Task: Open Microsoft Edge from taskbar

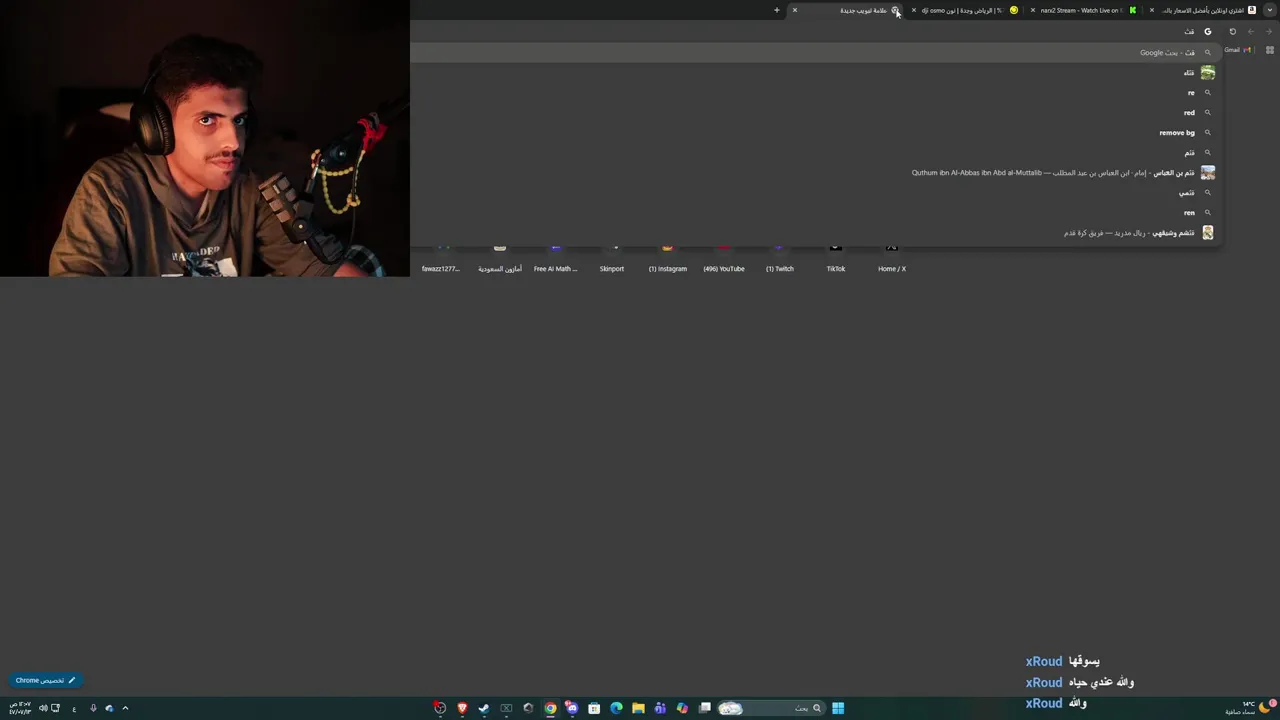Action: [616, 708]
